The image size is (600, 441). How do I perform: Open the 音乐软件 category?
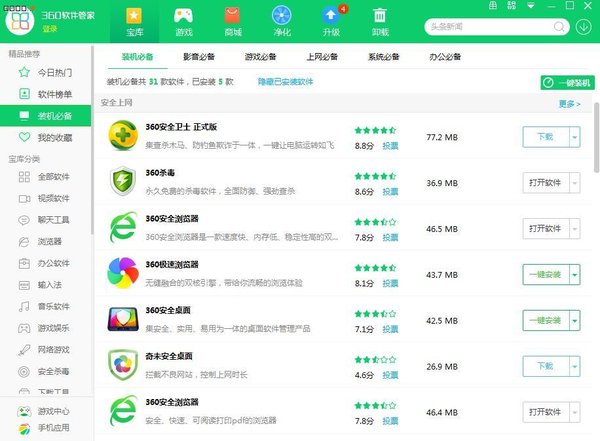point(46,306)
